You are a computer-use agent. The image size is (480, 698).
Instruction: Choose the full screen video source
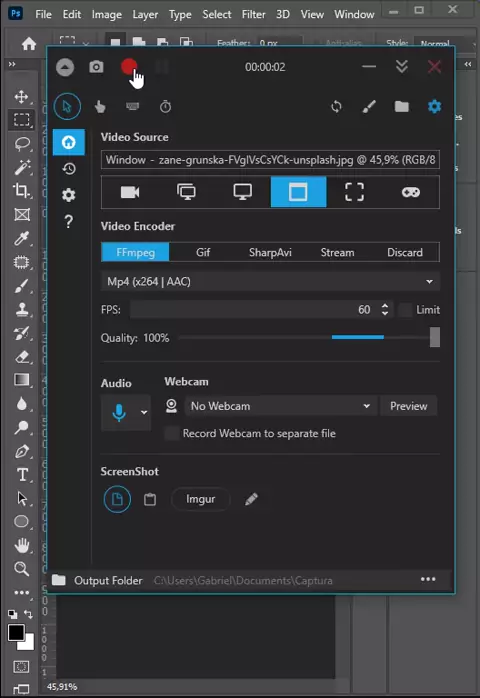click(186, 192)
